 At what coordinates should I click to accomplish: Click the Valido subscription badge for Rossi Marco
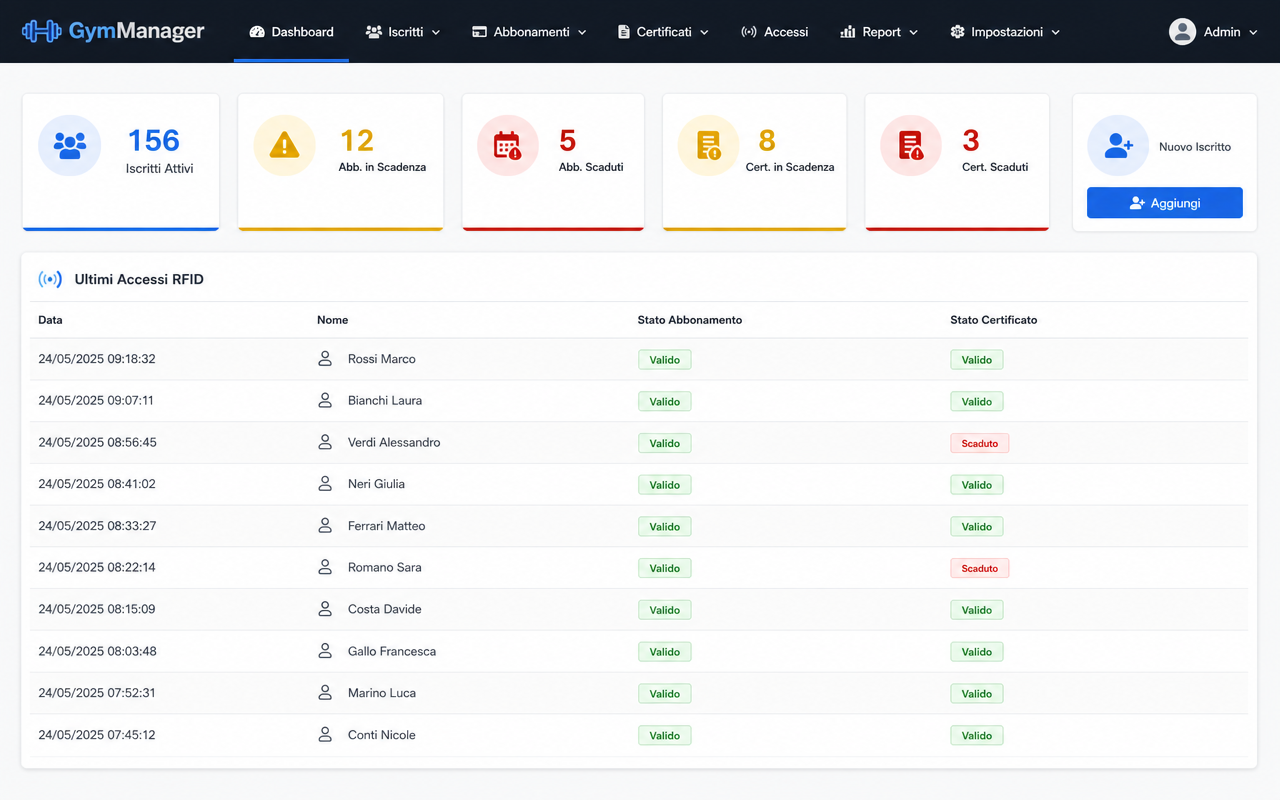[x=664, y=360]
